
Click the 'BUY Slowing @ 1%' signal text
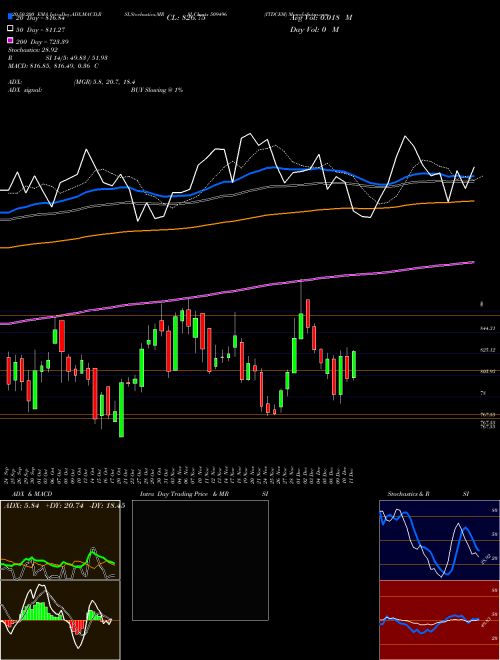tap(157, 90)
